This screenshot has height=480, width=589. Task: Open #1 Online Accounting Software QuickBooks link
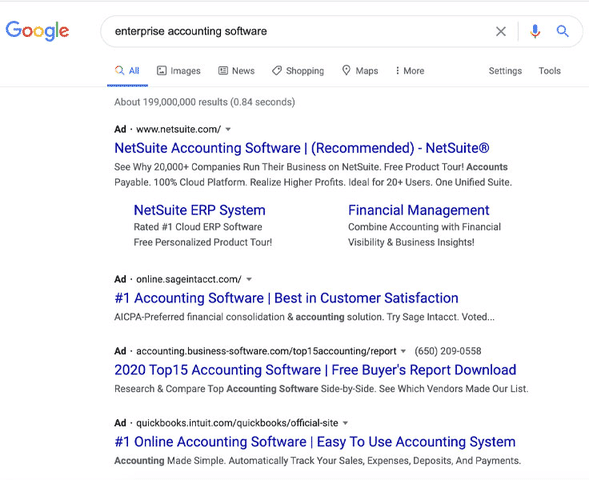(x=315, y=442)
